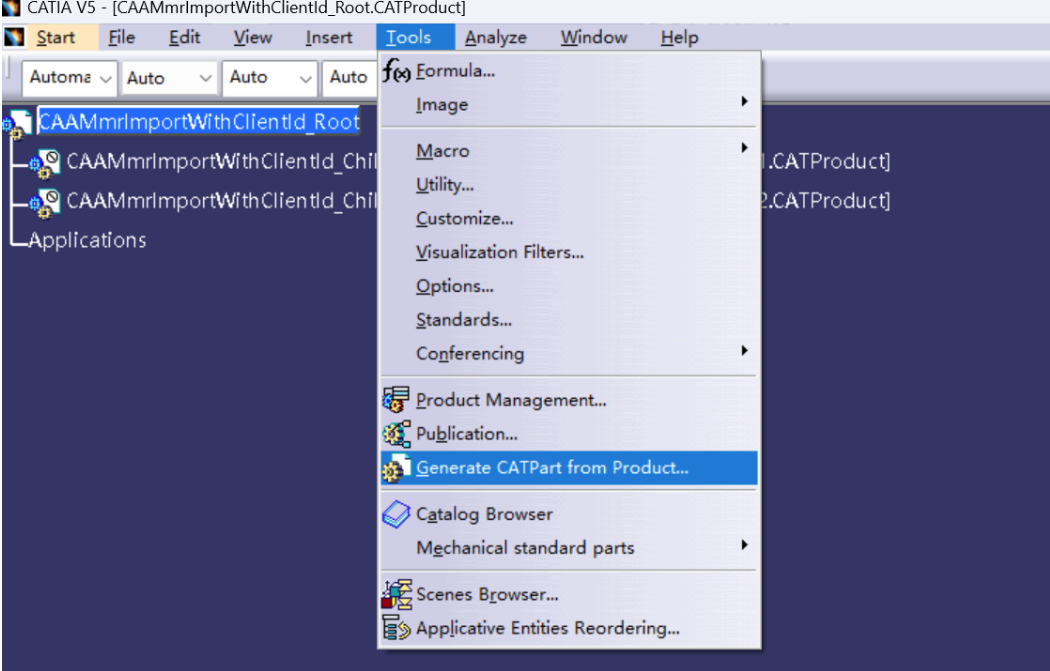Select Visualization Filters... entry
1050x671 pixels.
coord(569,252)
